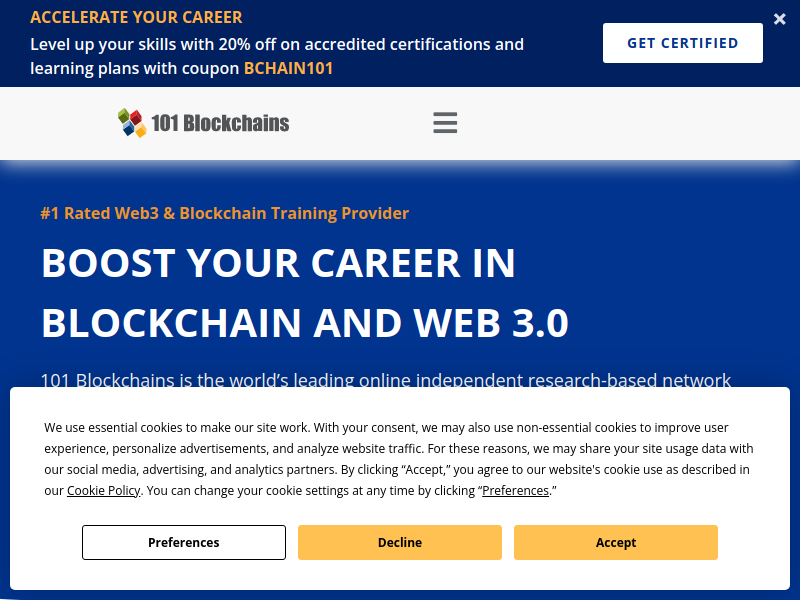This screenshot has height=600, width=800.
Task: Click the 20% off accredited certifications line
Action: [x=277, y=44]
